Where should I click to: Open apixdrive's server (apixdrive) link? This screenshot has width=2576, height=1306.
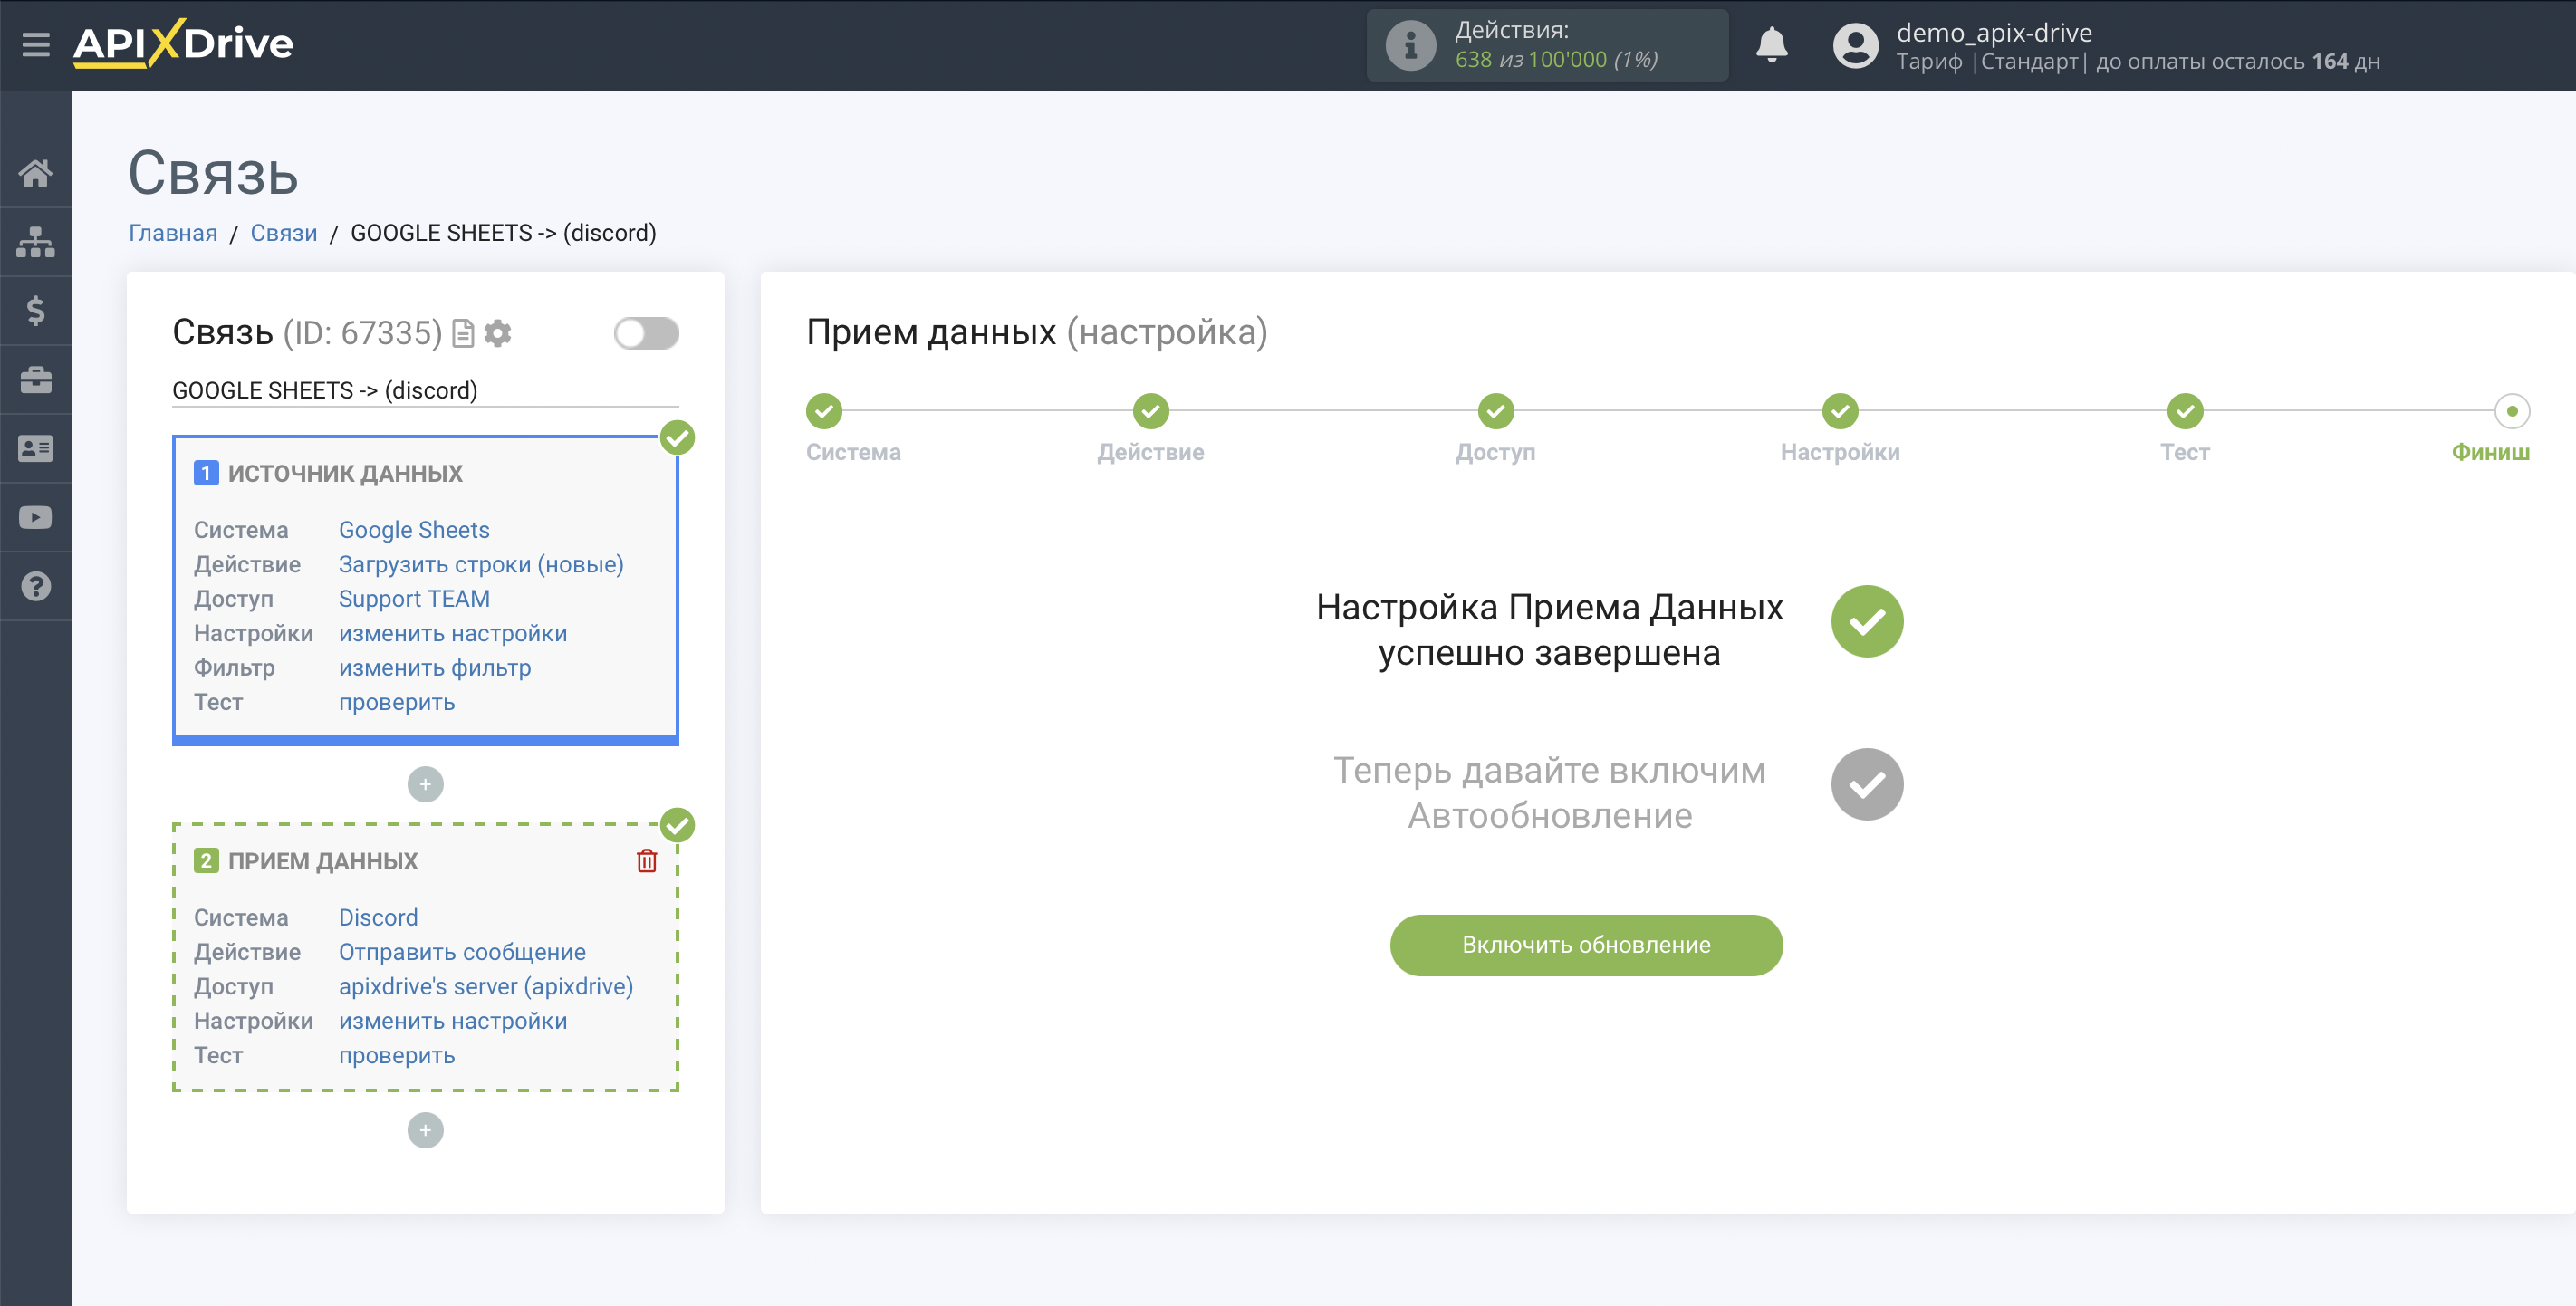coord(486,987)
